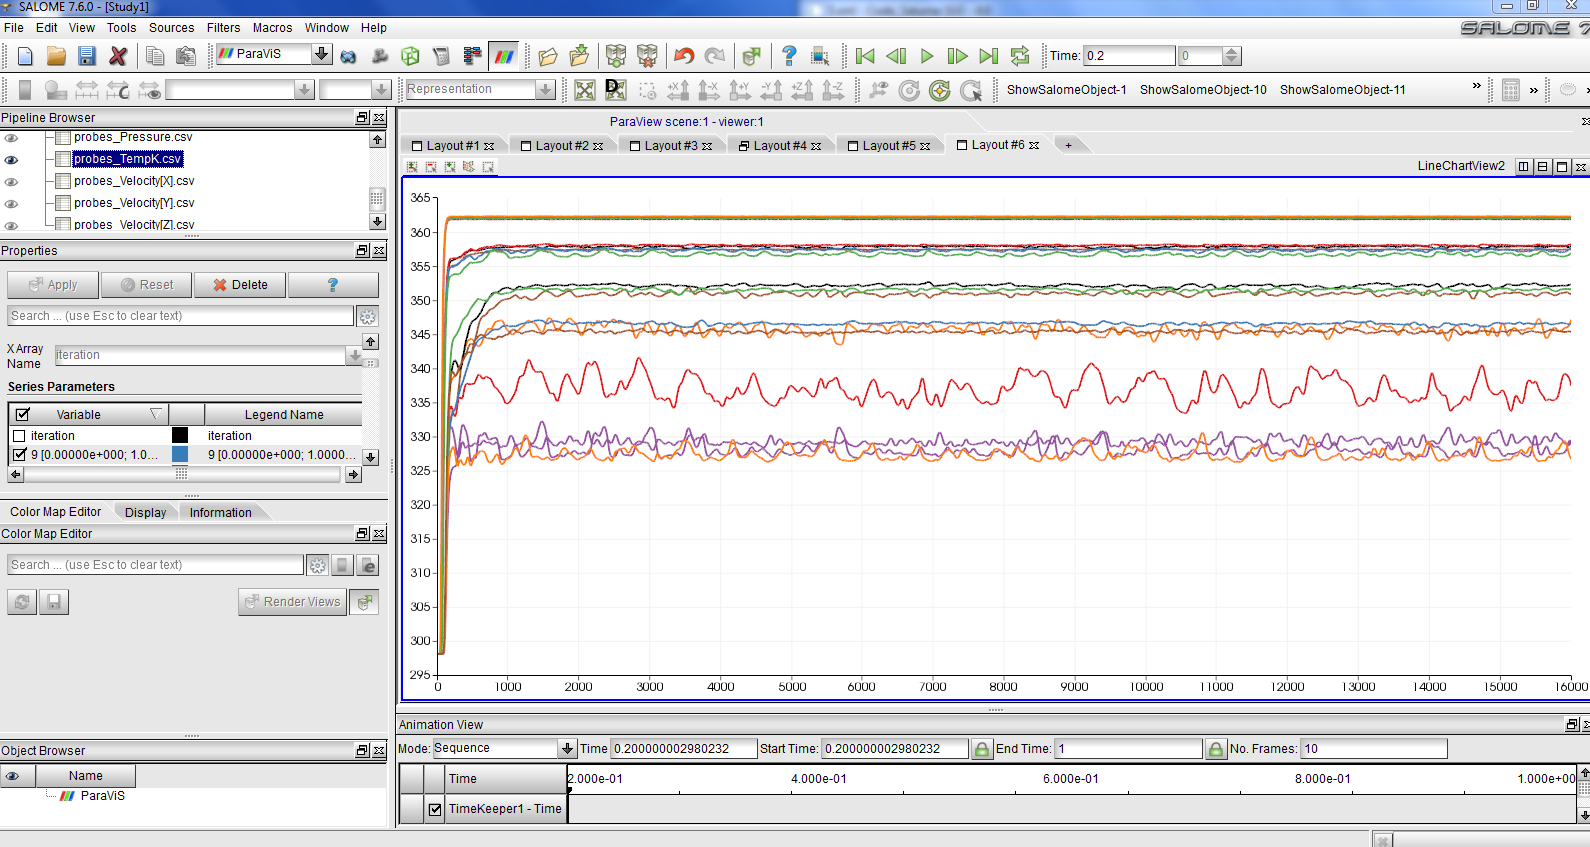This screenshot has width=1590, height=847.
Task: Click the Help question mark icon
Action: click(789, 56)
